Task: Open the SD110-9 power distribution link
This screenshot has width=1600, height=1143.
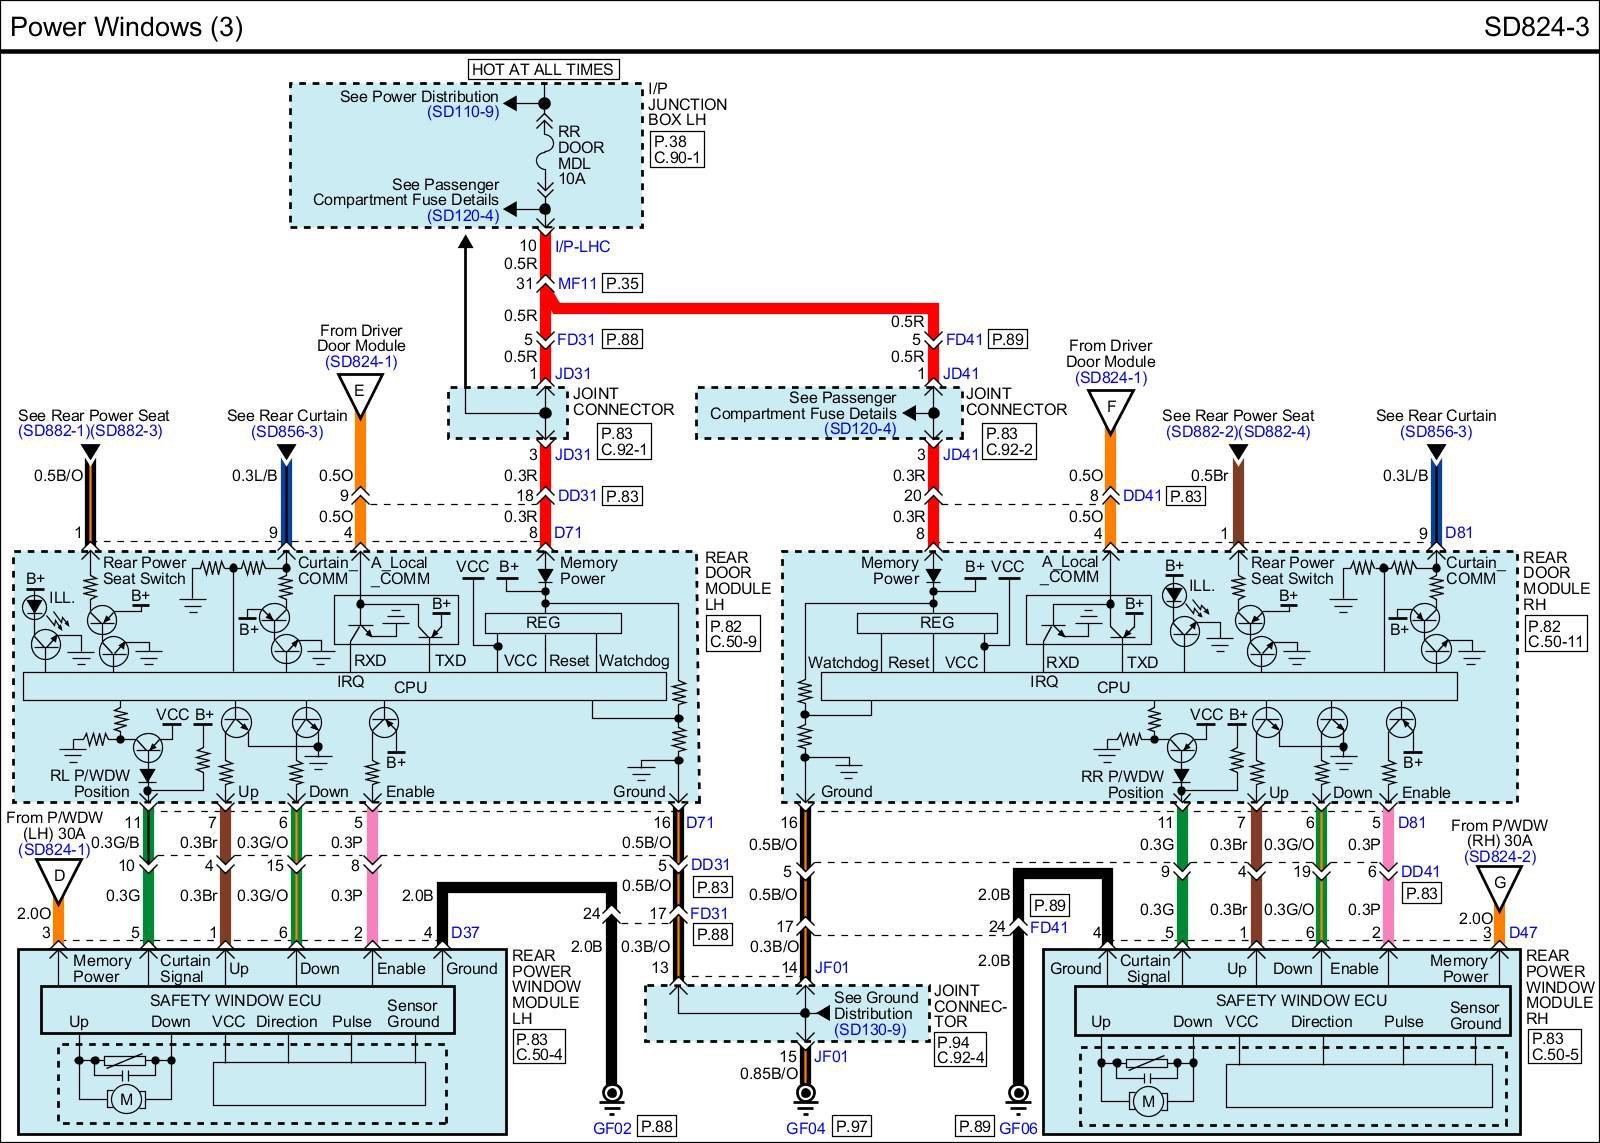Action: [x=463, y=112]
